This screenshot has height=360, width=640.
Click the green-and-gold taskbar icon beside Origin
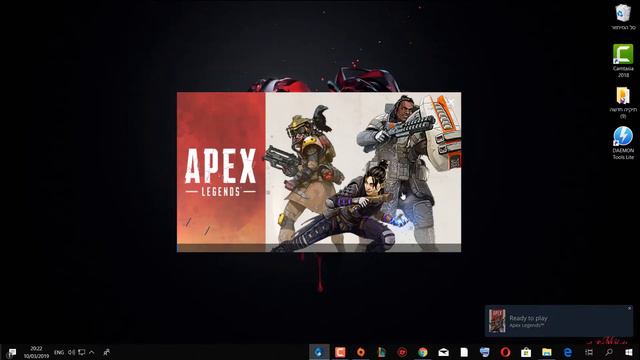coord(381,352)
